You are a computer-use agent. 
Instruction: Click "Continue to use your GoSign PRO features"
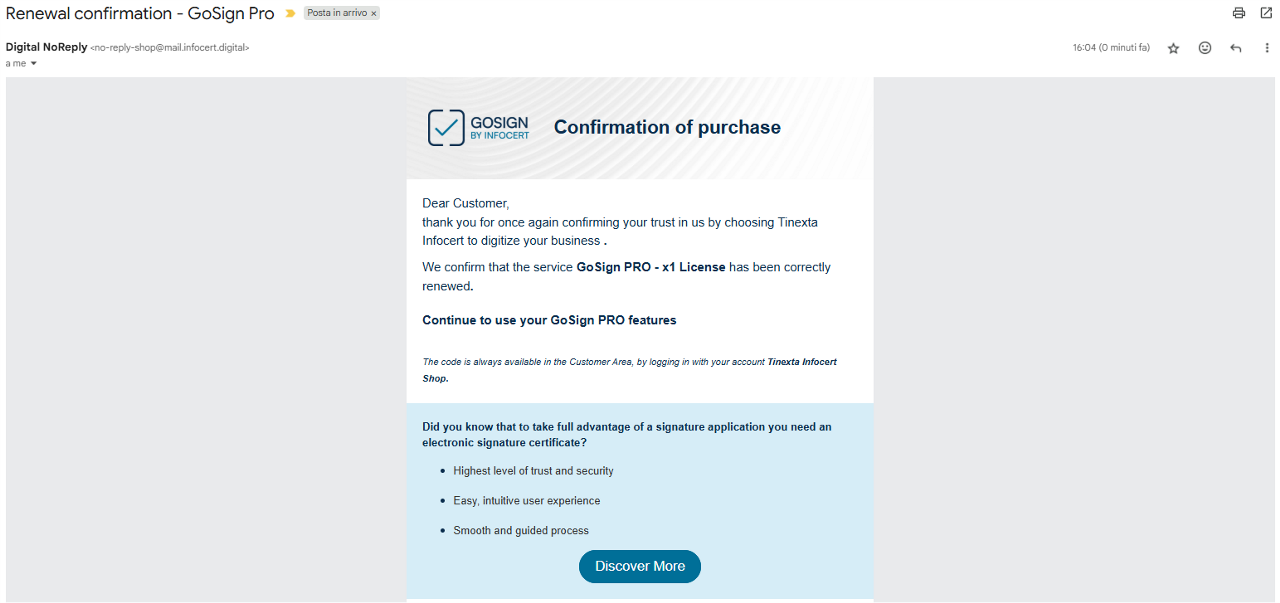point(549,320)
